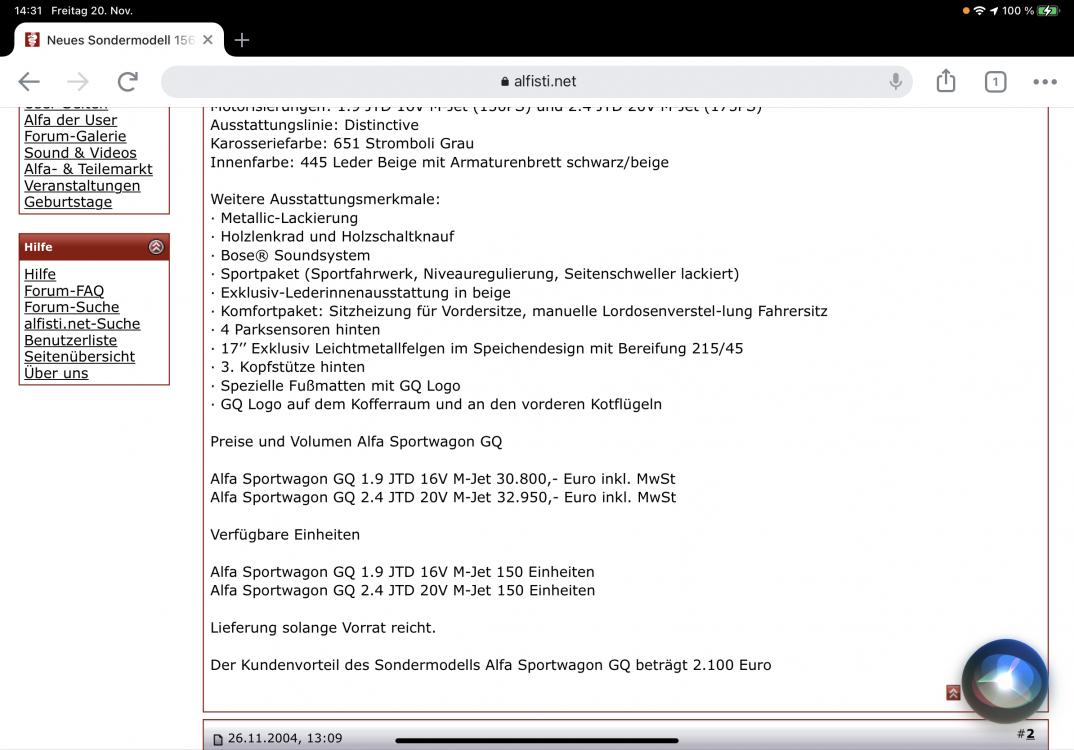Open Forum-FAQ link
The width and height of the screenshot is (1074, 750).
point(64,291)
